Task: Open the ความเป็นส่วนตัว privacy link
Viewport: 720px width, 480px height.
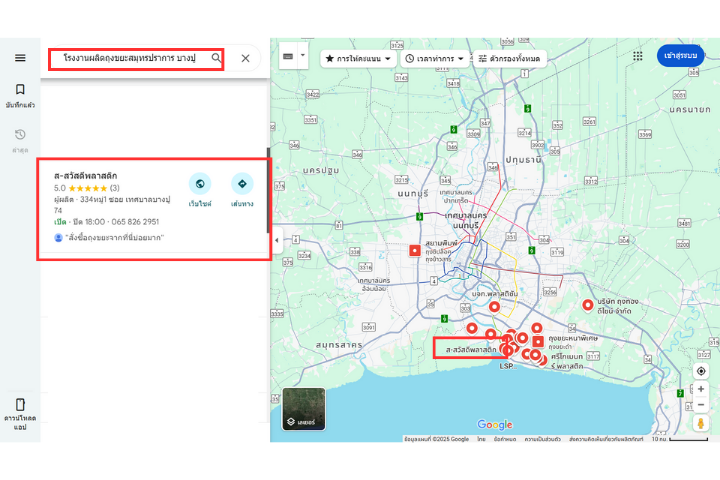Action: pos(542,439)
